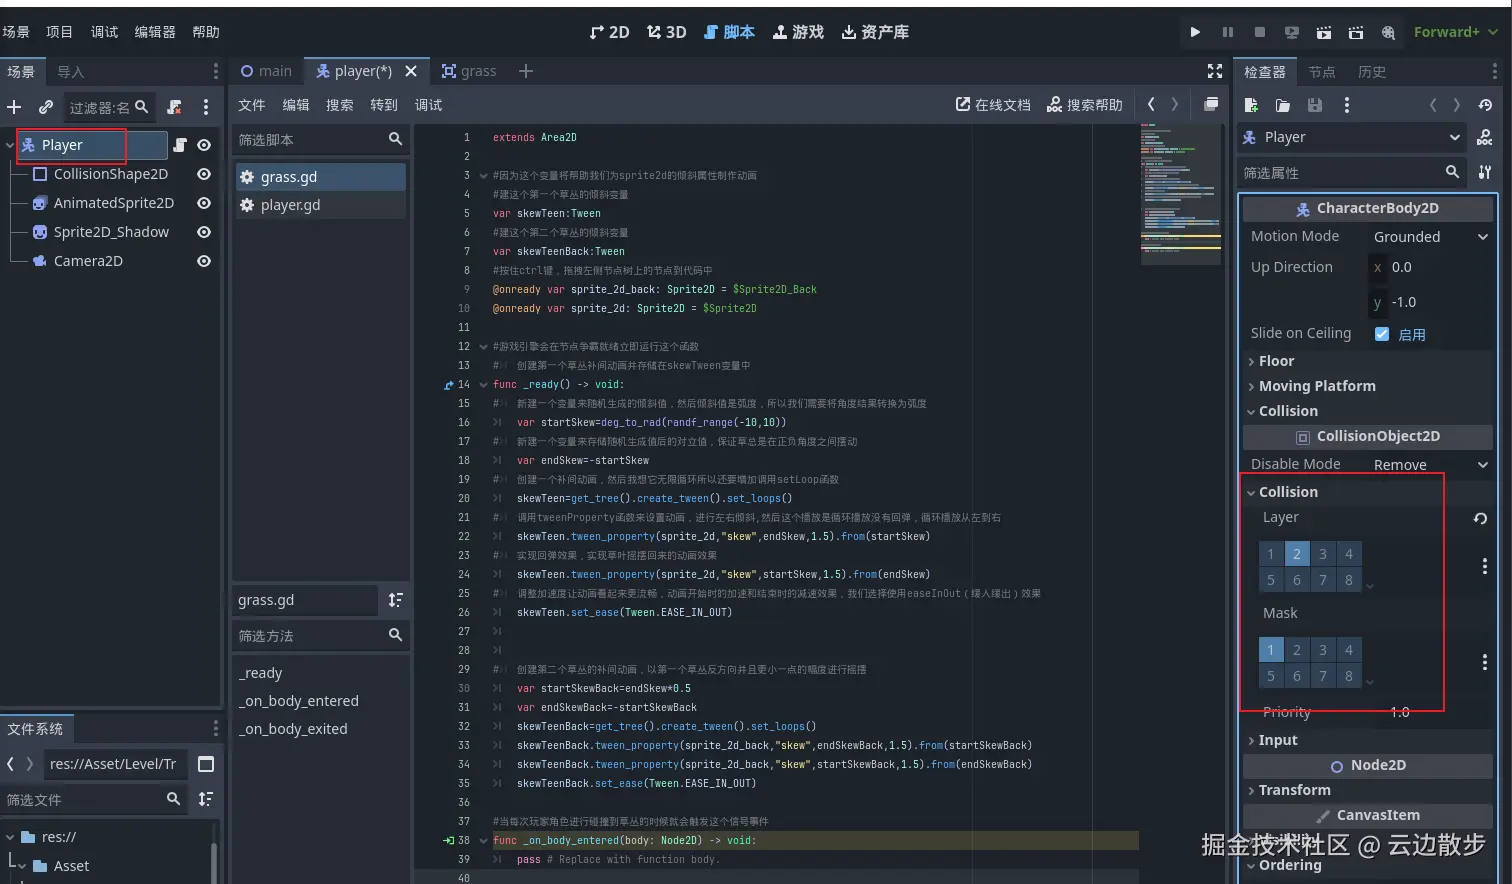Open 在线文档 online docs
The height and width of the screenshot is (884, 1512).
[993, 104]
